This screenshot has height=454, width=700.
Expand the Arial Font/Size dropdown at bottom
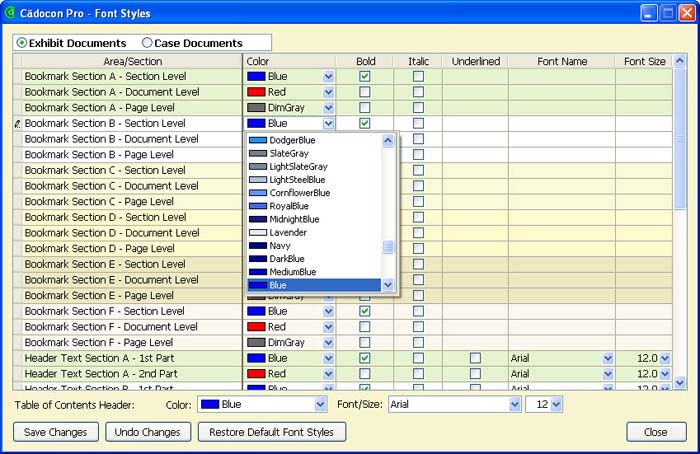514,405
